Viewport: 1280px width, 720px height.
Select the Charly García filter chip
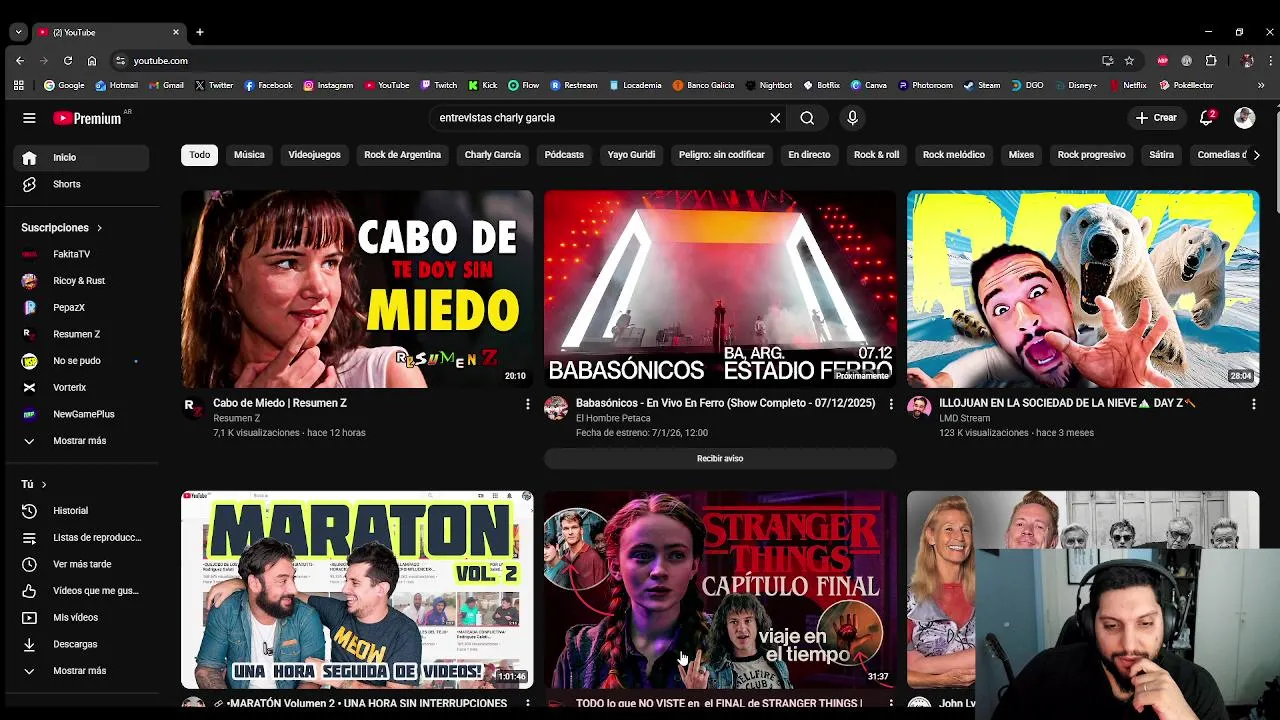492,155
